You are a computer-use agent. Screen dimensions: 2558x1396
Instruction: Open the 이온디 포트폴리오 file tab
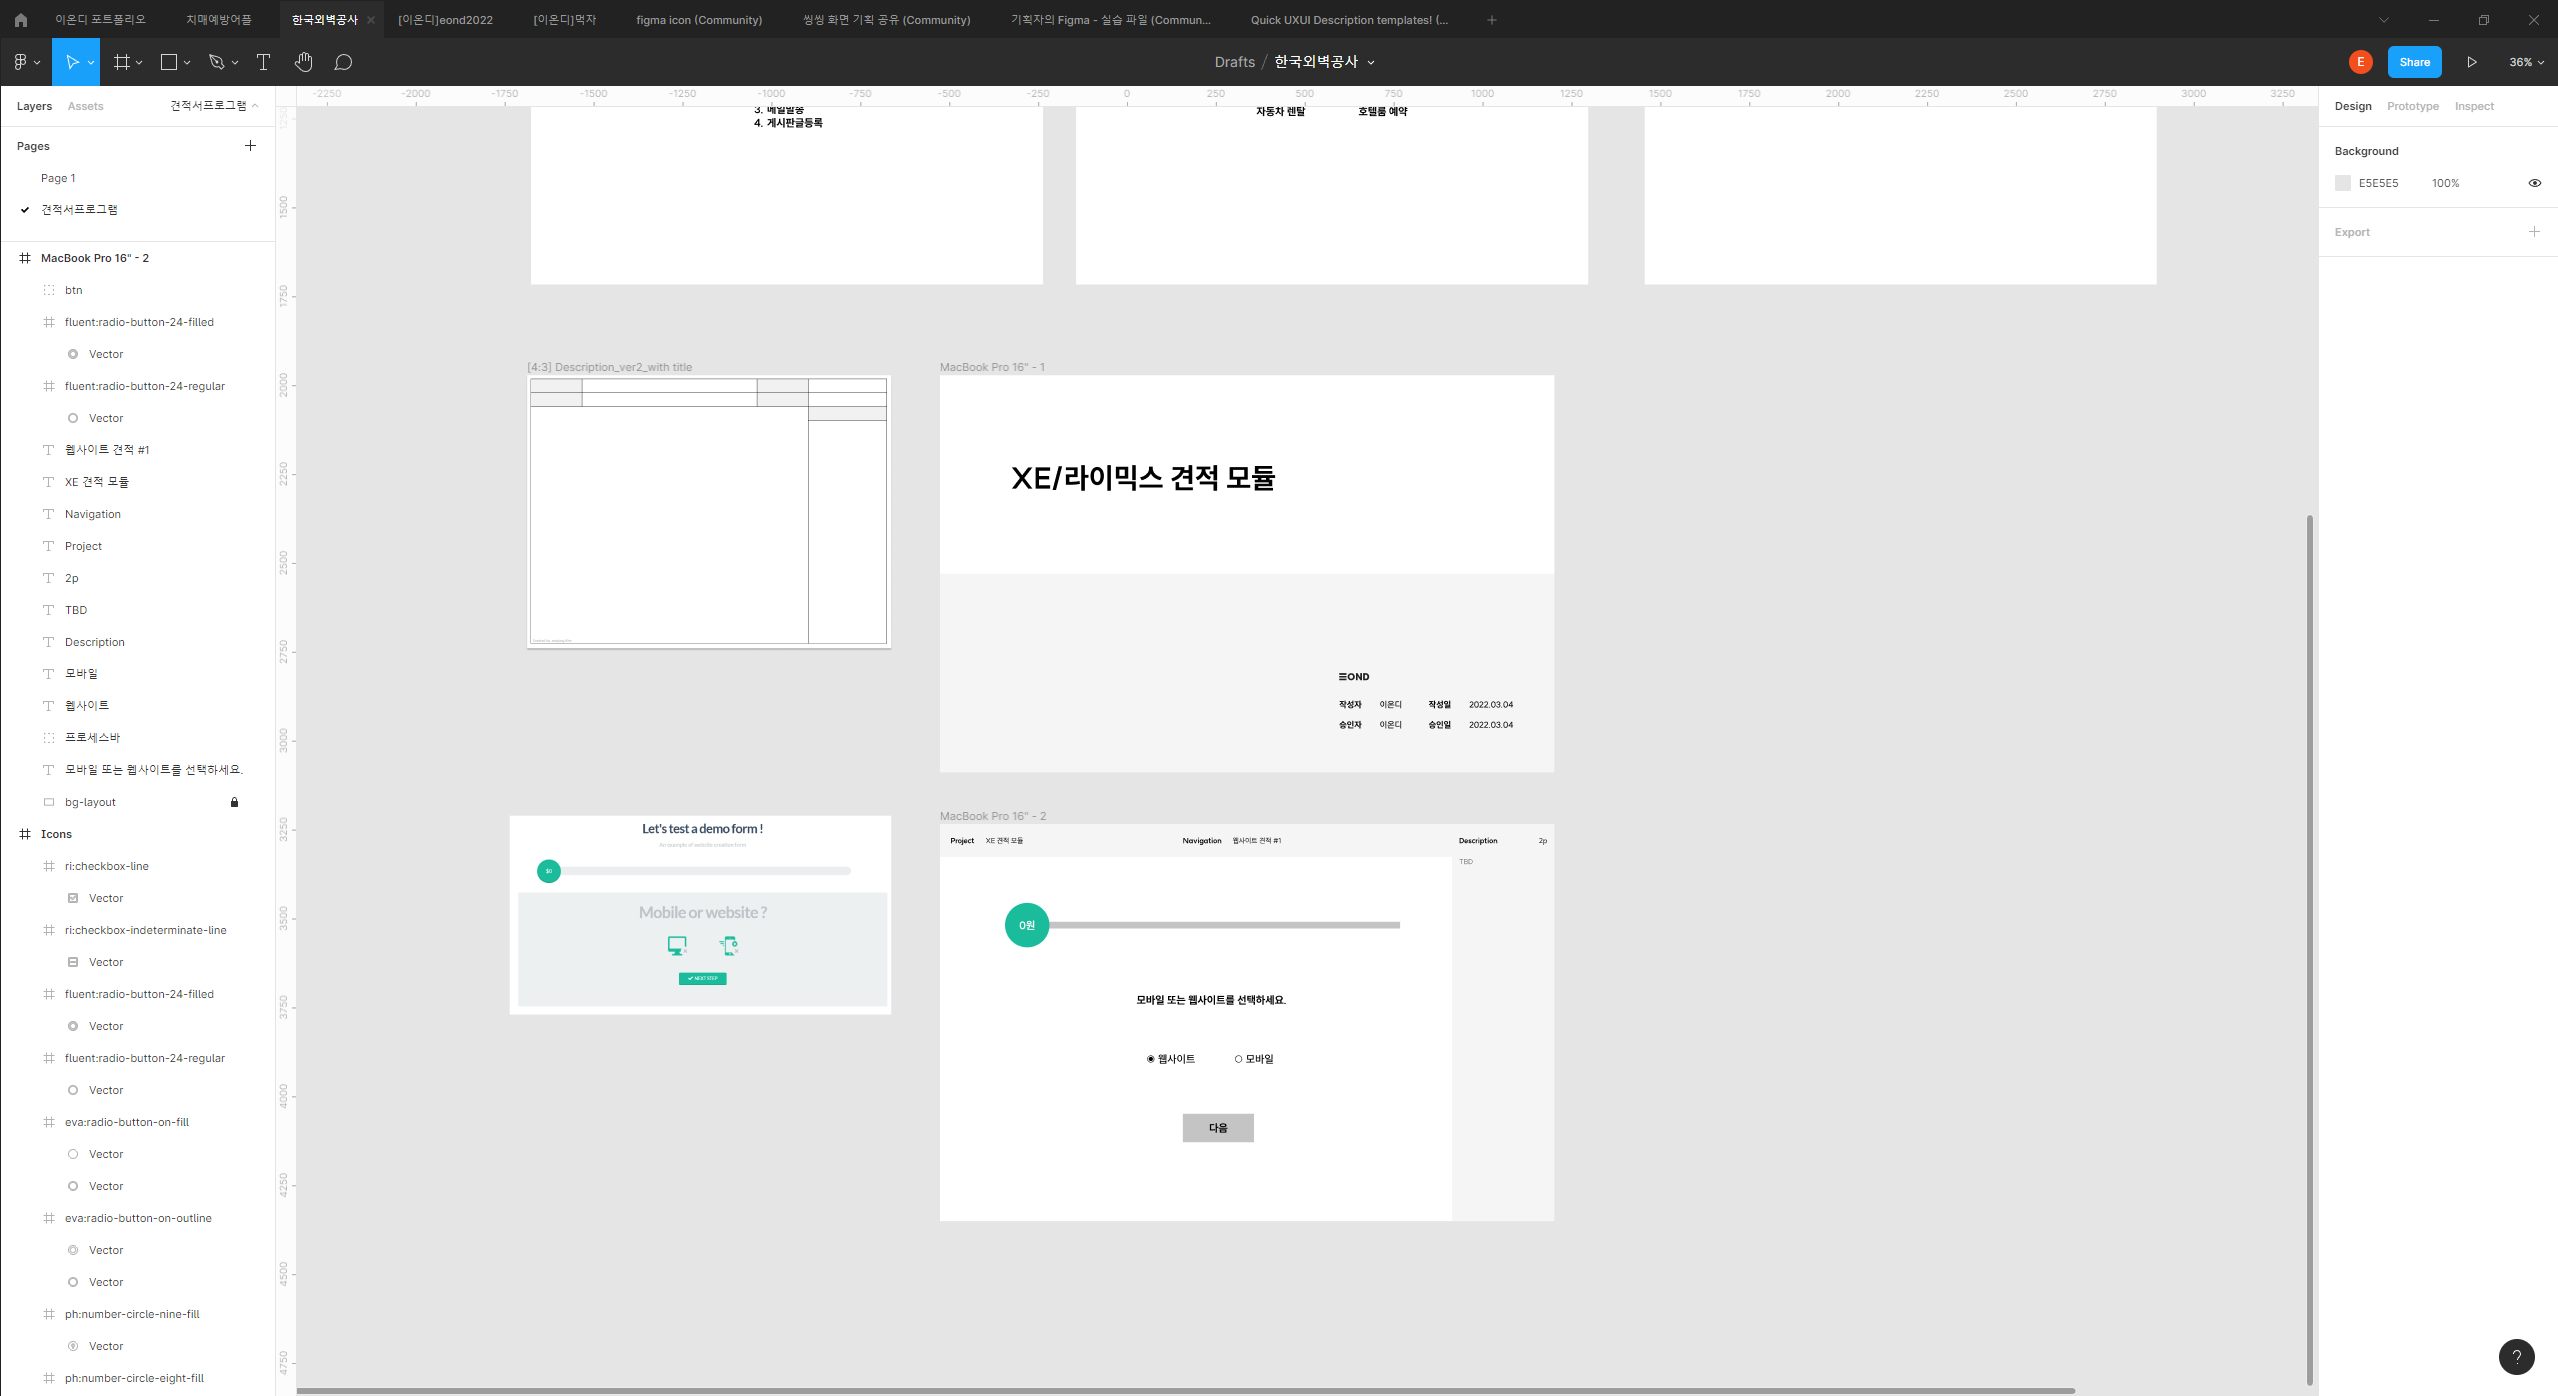[x=100, y=20]
